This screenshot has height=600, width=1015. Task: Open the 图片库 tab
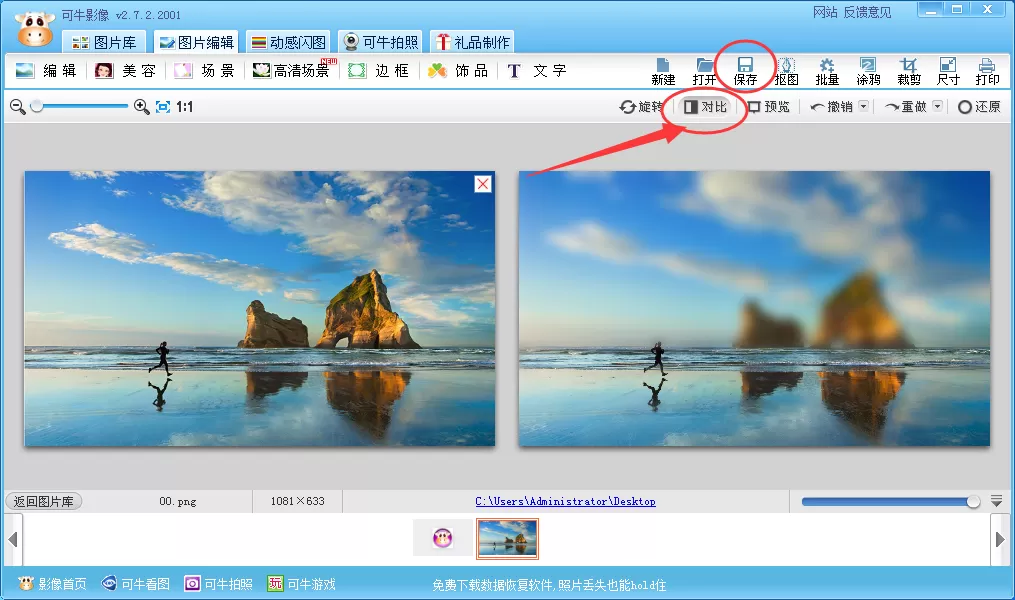pos(105,42)
